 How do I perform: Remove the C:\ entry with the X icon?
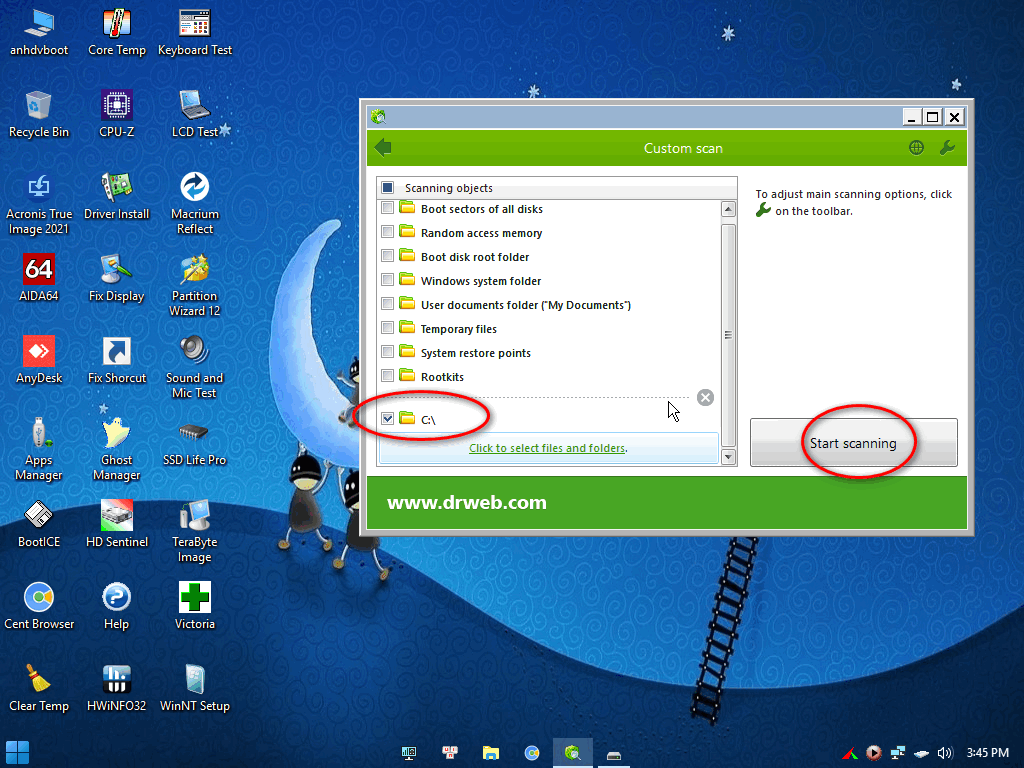click(705, 397)
